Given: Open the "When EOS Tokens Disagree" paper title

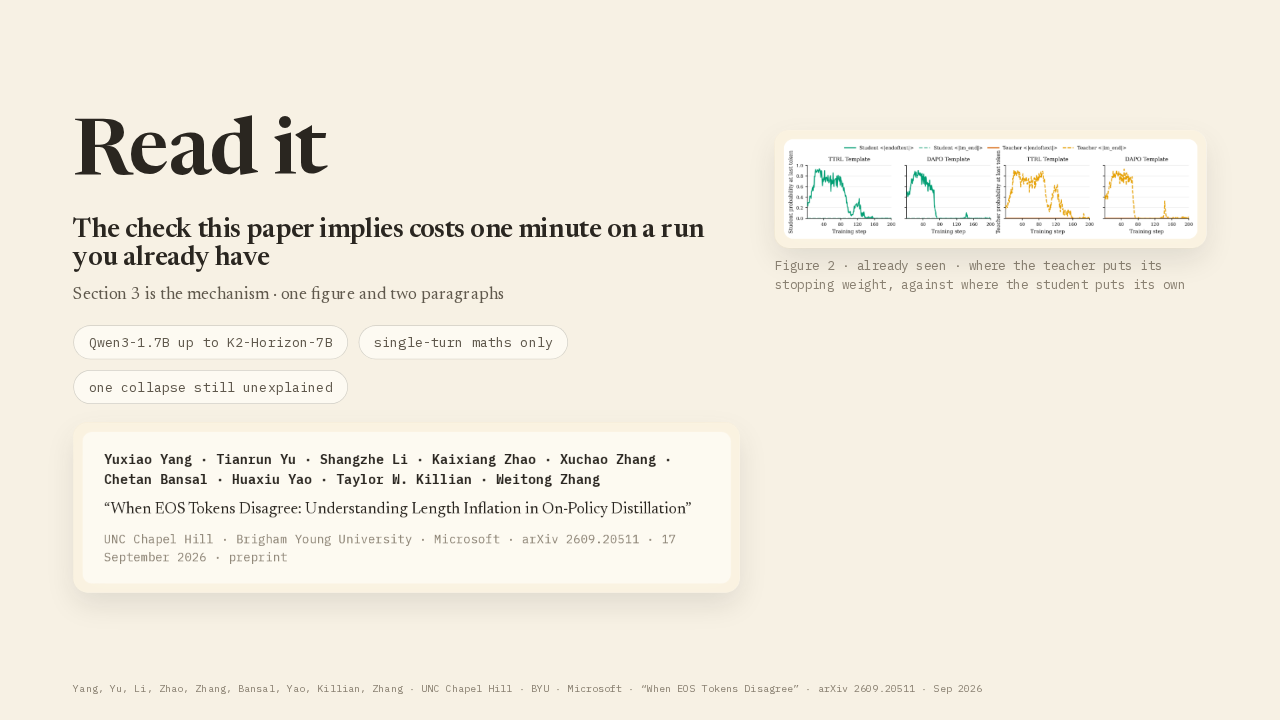Looking at the screenshot, I should click(x=397, y=508).
